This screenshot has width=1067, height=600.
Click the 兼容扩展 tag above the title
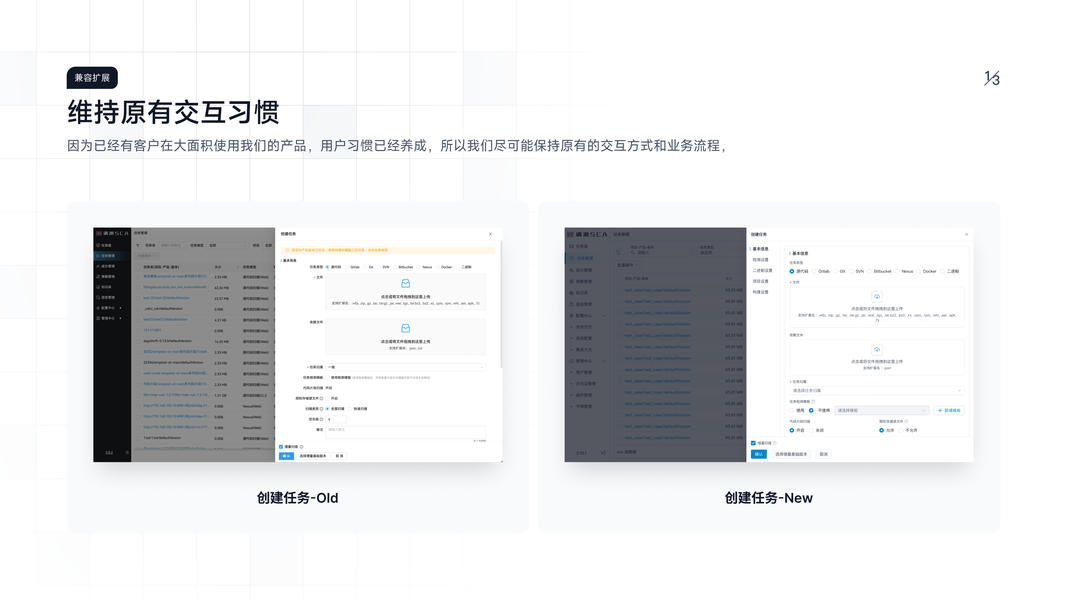pyautogui.click(x=92, y=78)
